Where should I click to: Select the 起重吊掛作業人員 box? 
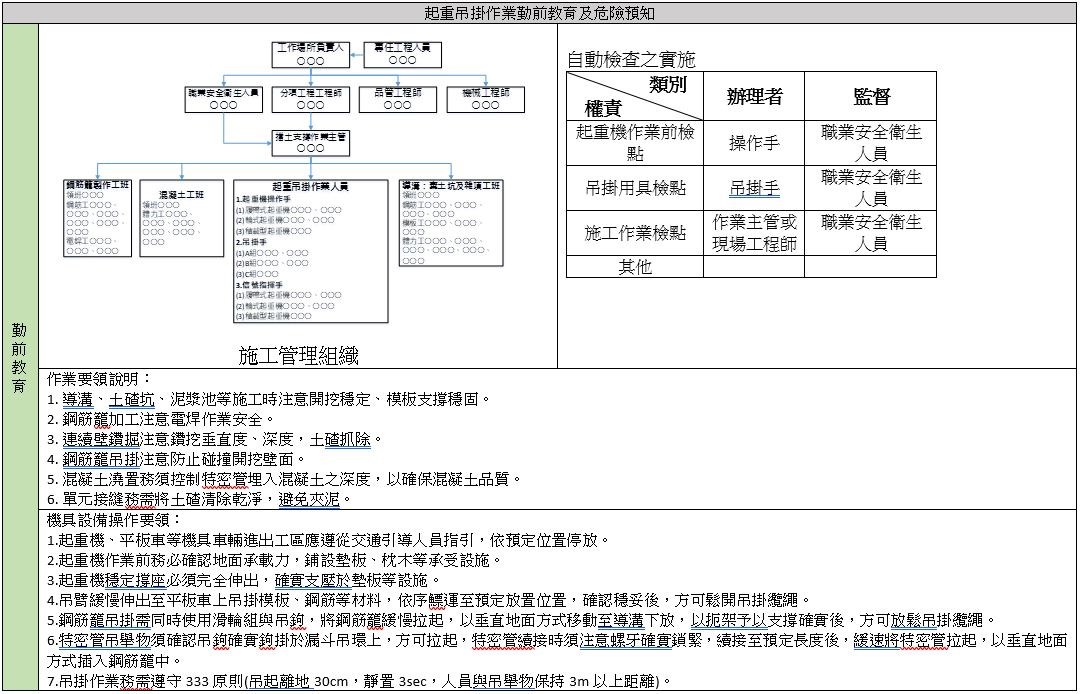click(310, 250)
